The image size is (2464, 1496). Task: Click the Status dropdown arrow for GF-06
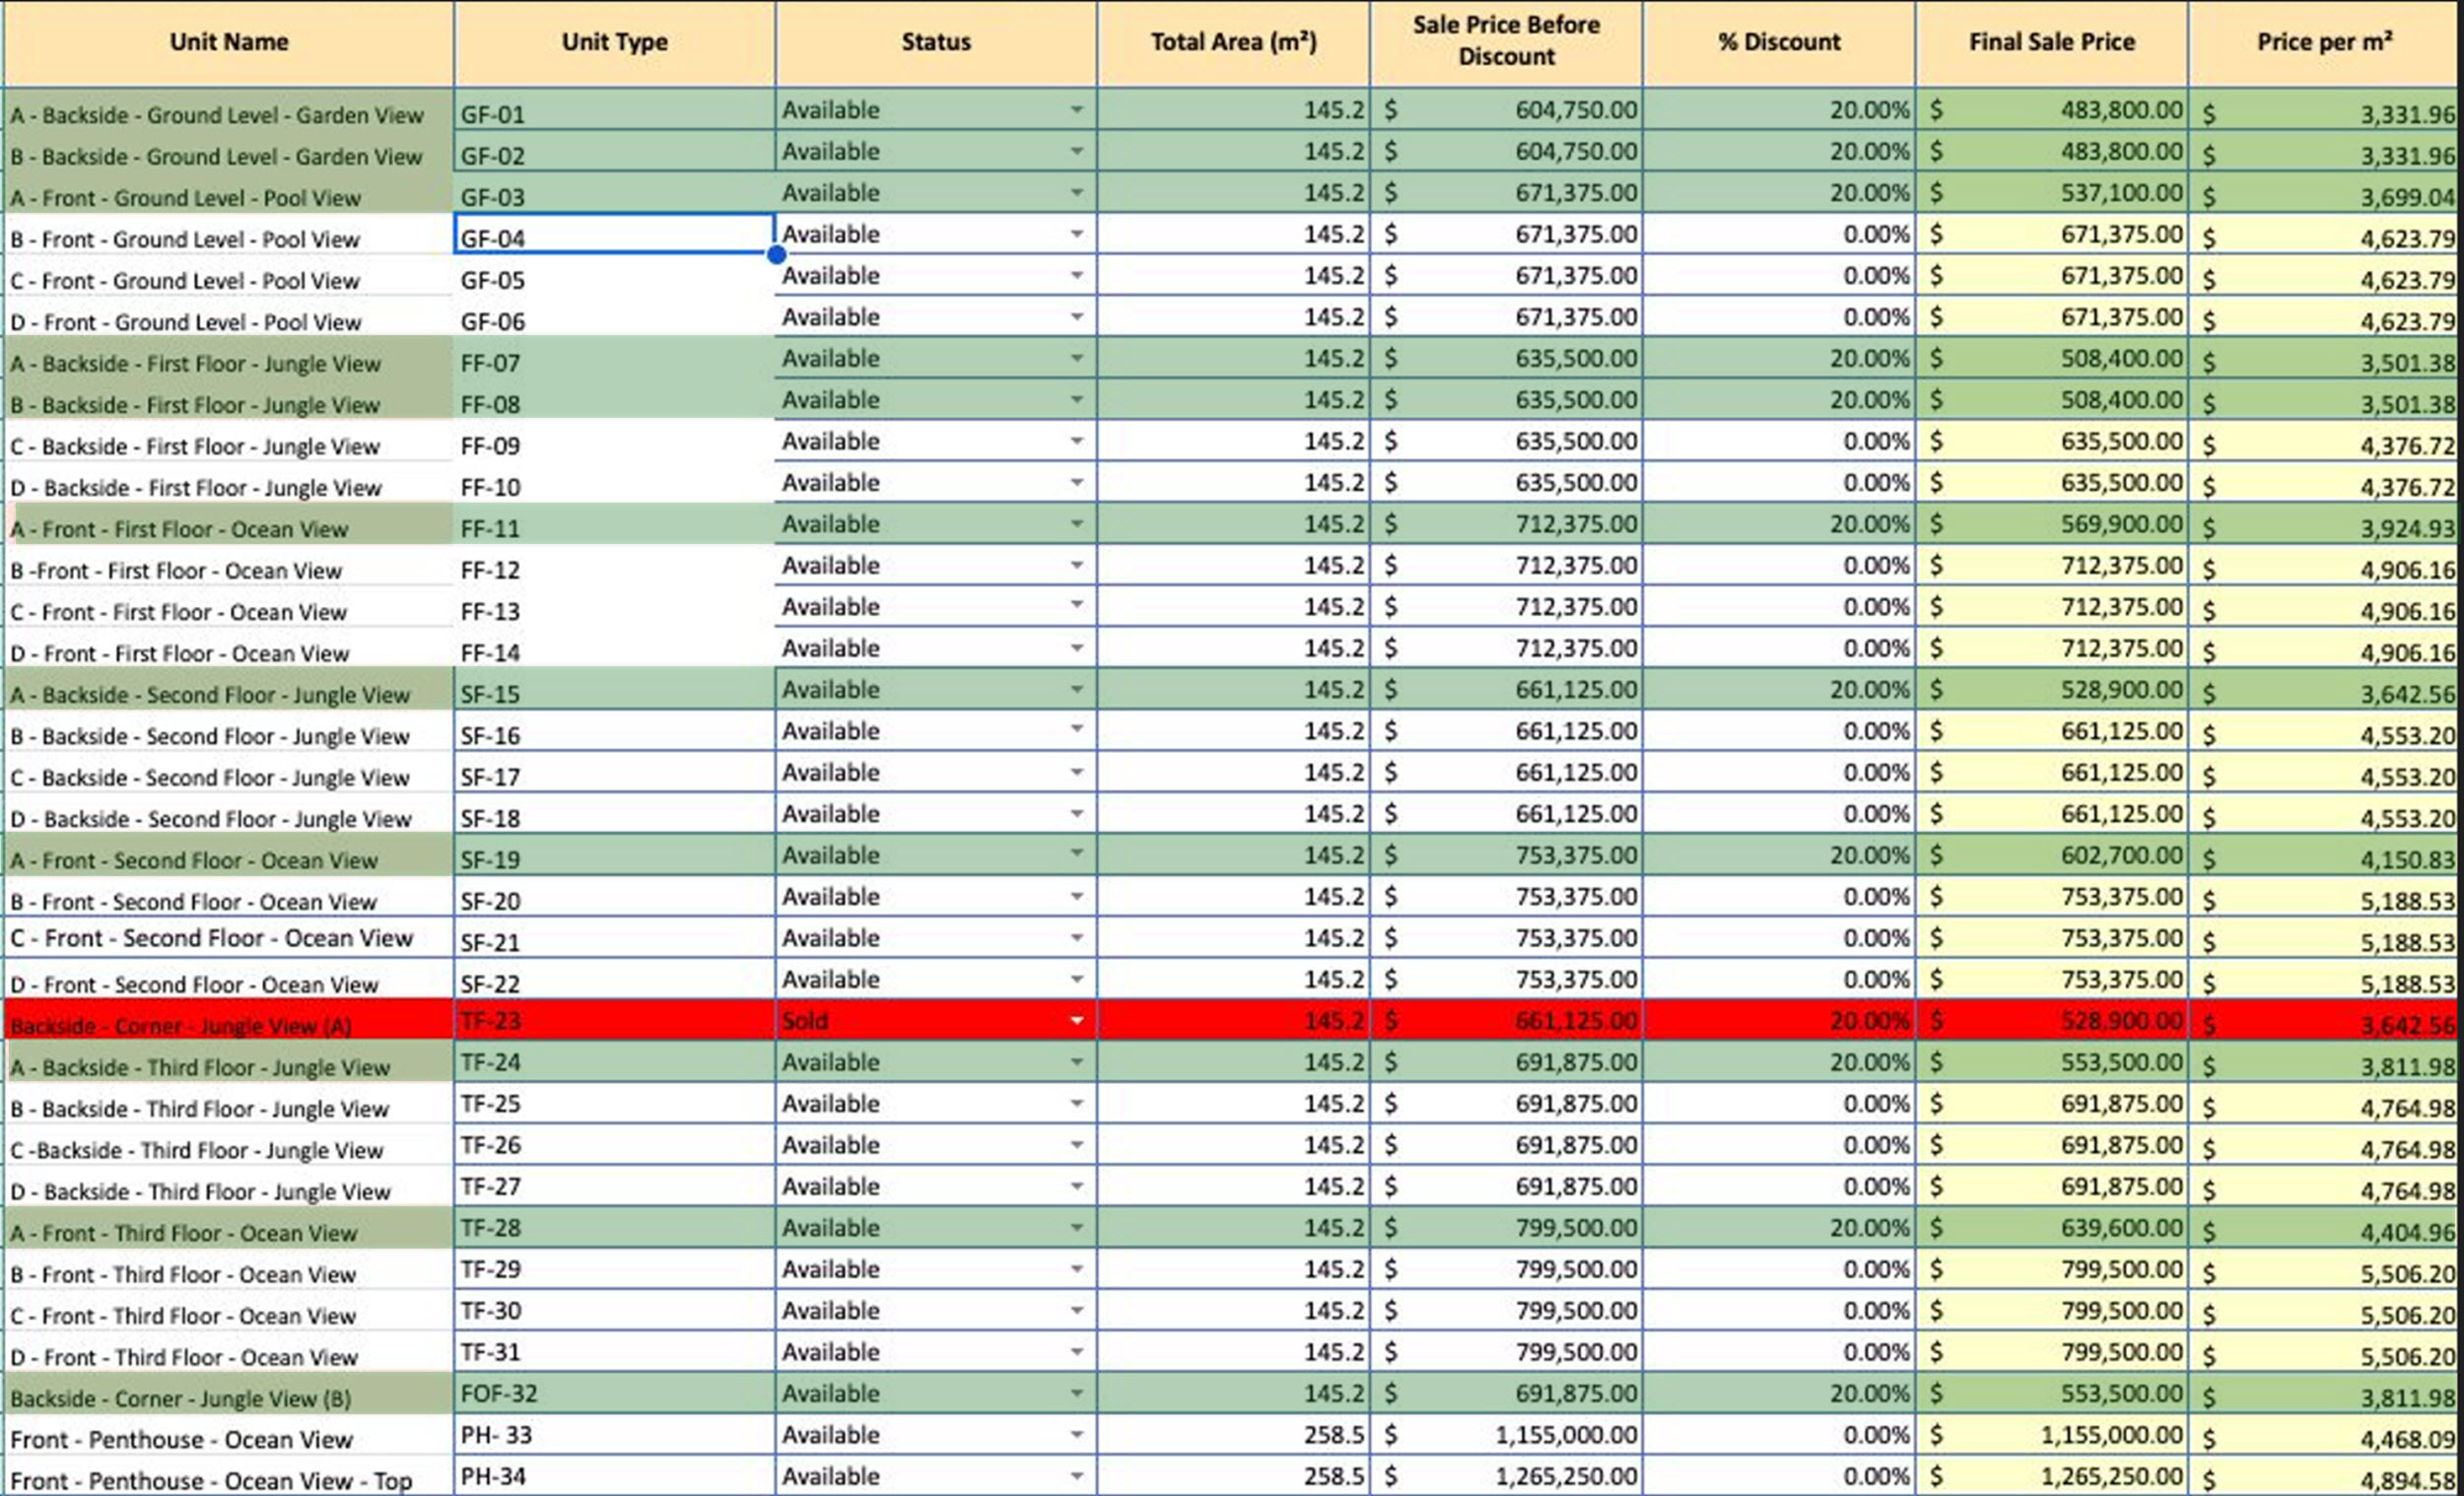(1076, 317)
